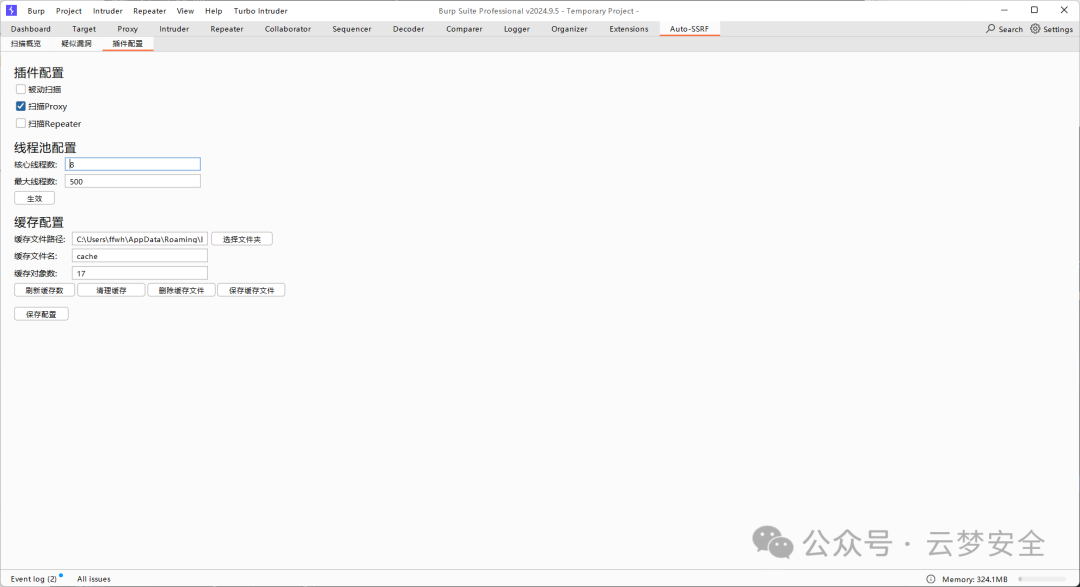Viewport: 1080px width, 587px height.
Task: Click the 选择文件夹 button
Action: coord(242,239)
